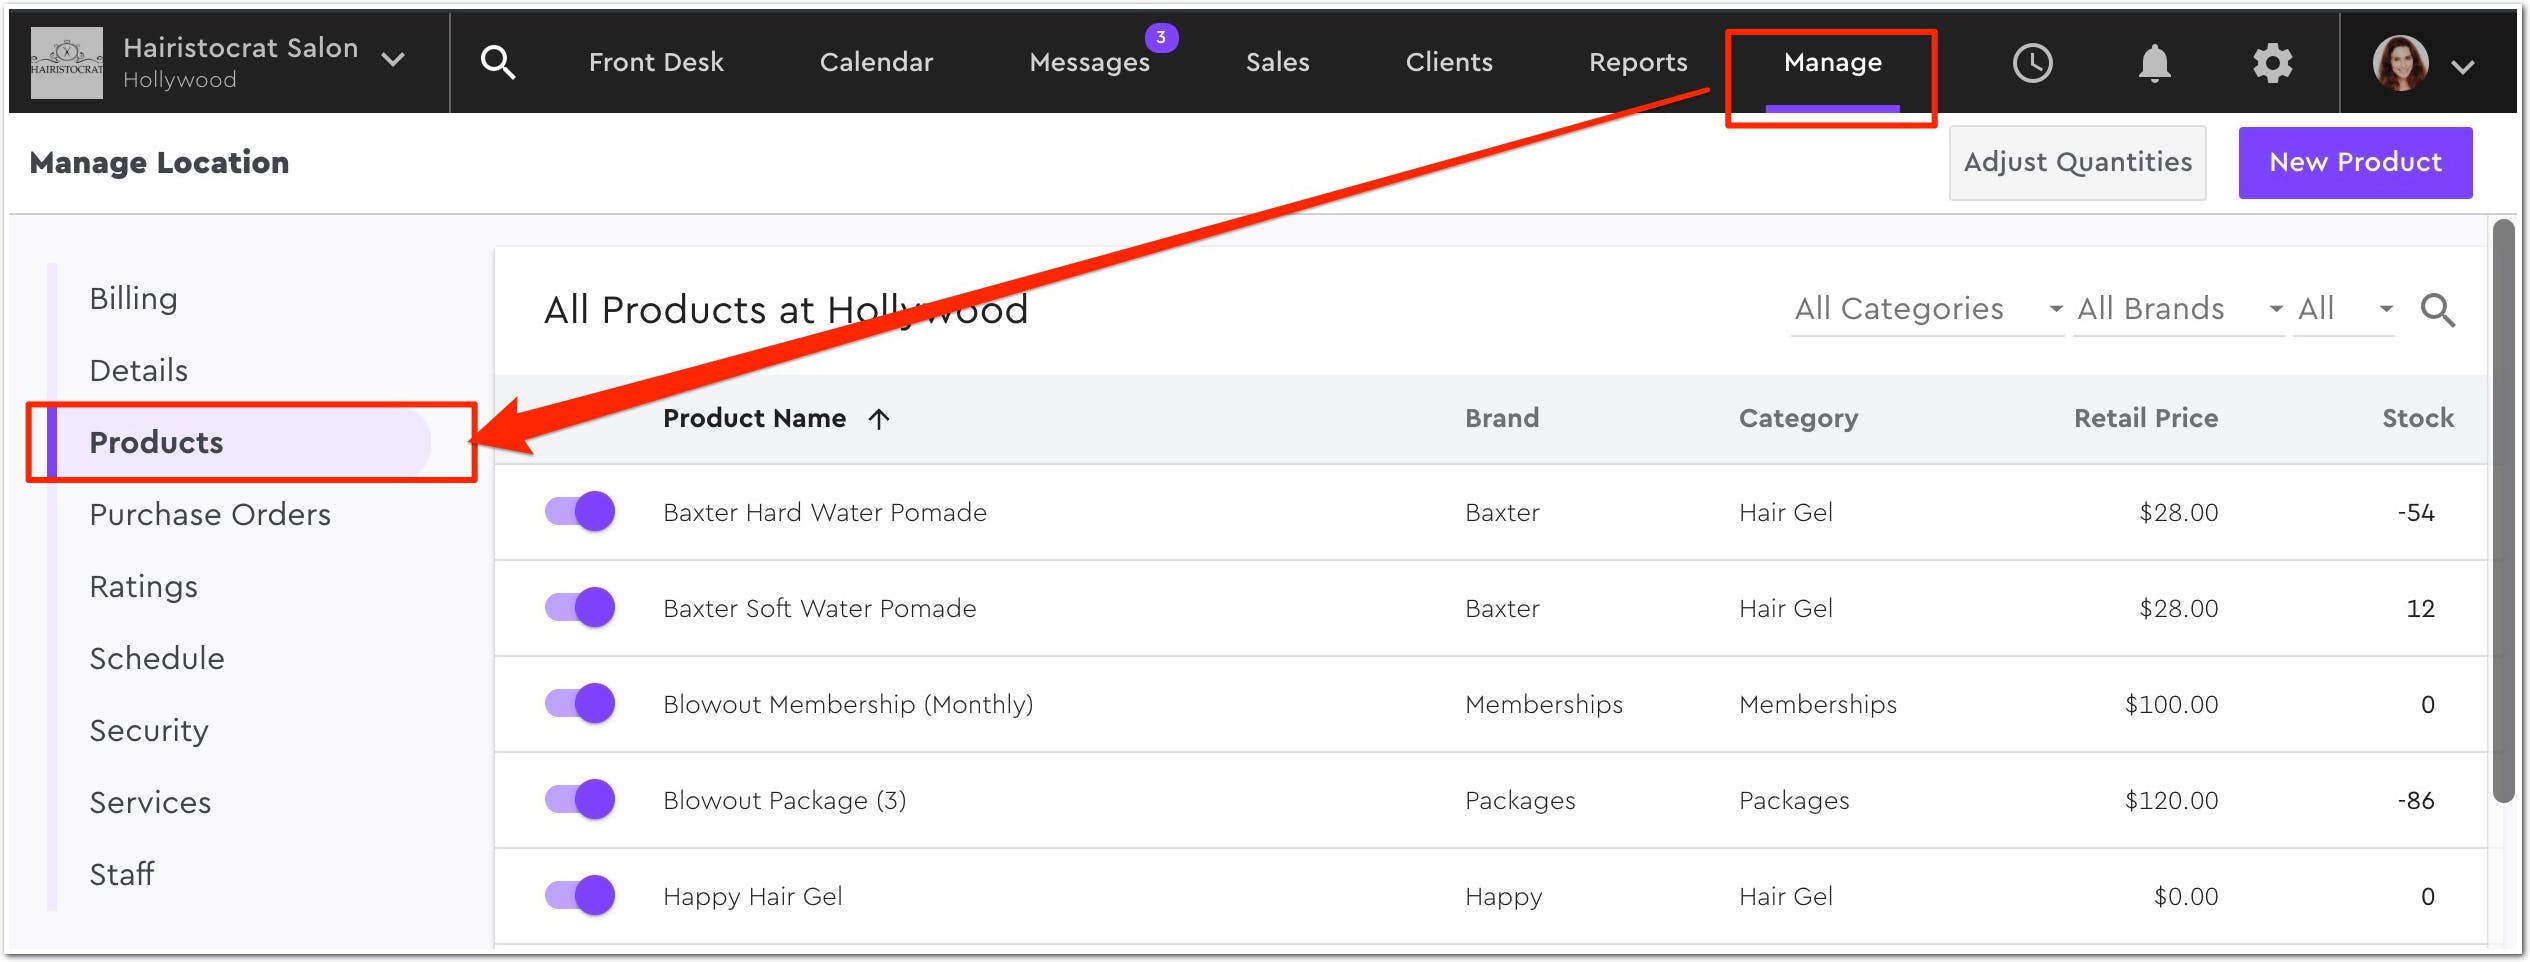2530x962 pixels.
Task: Click the vertical scrollbar on the right
Action: [x=2503, y=510]
